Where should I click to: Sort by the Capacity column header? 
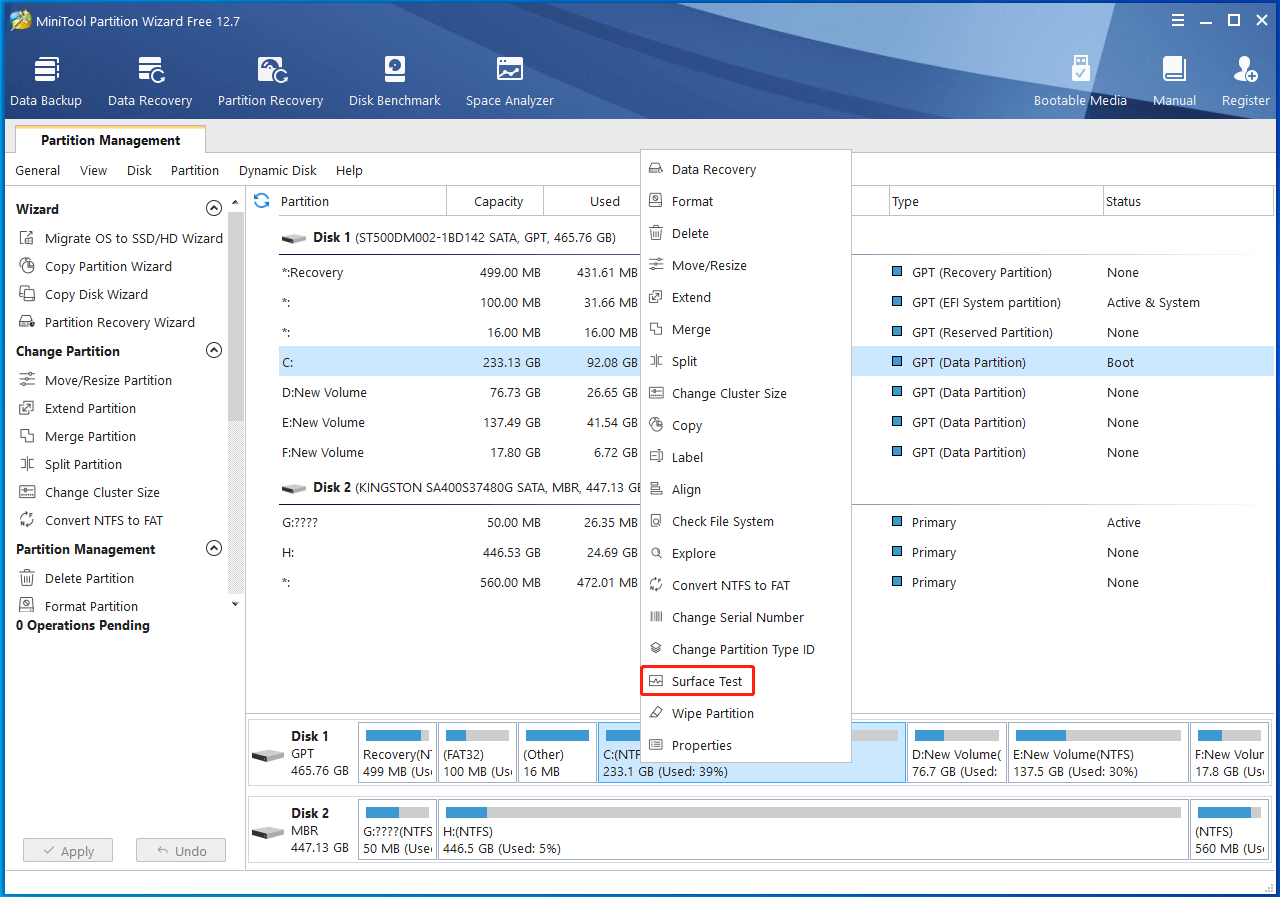498,201
